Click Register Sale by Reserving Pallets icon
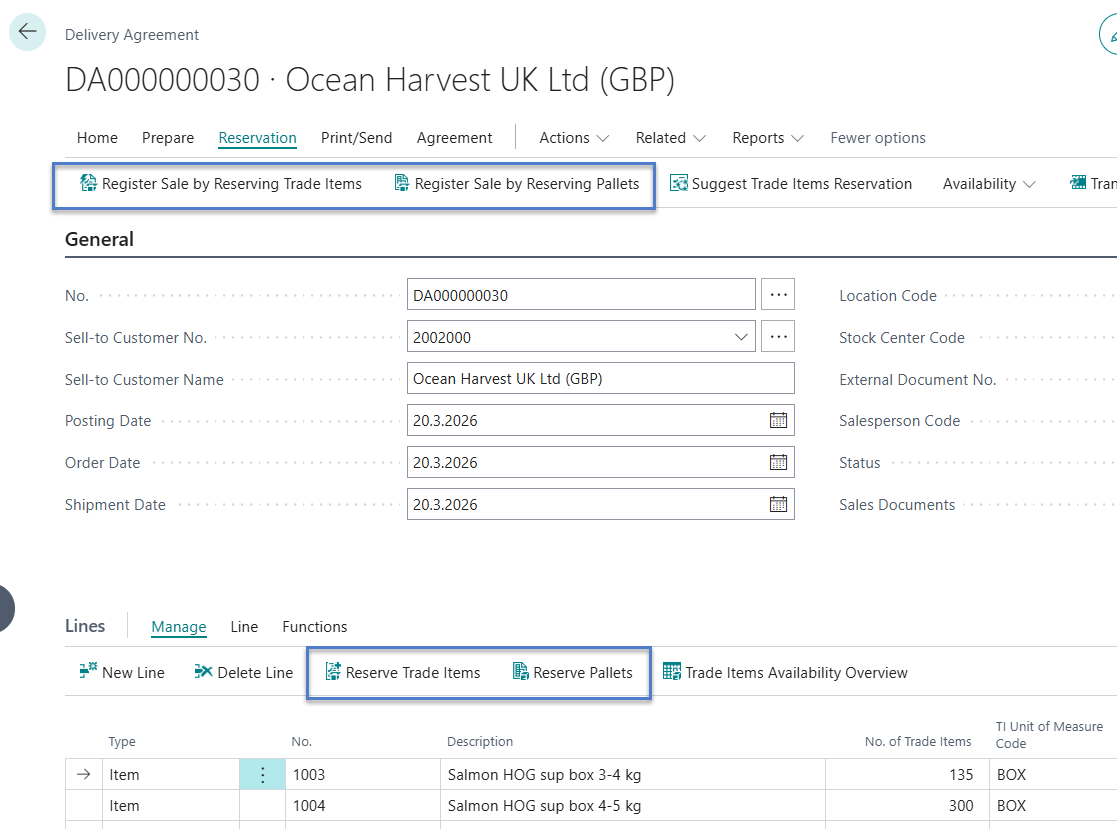The height and width of the screenshot is (829, 1117). [402, 184]
